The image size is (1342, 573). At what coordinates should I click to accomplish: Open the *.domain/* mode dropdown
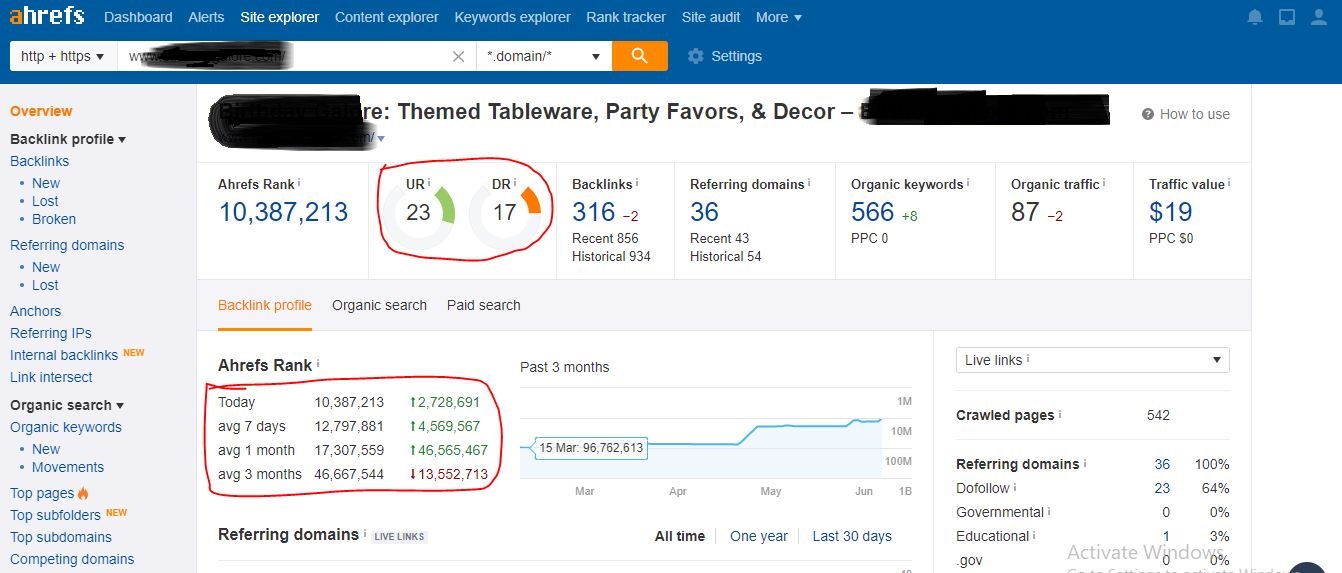pos(543,57)
